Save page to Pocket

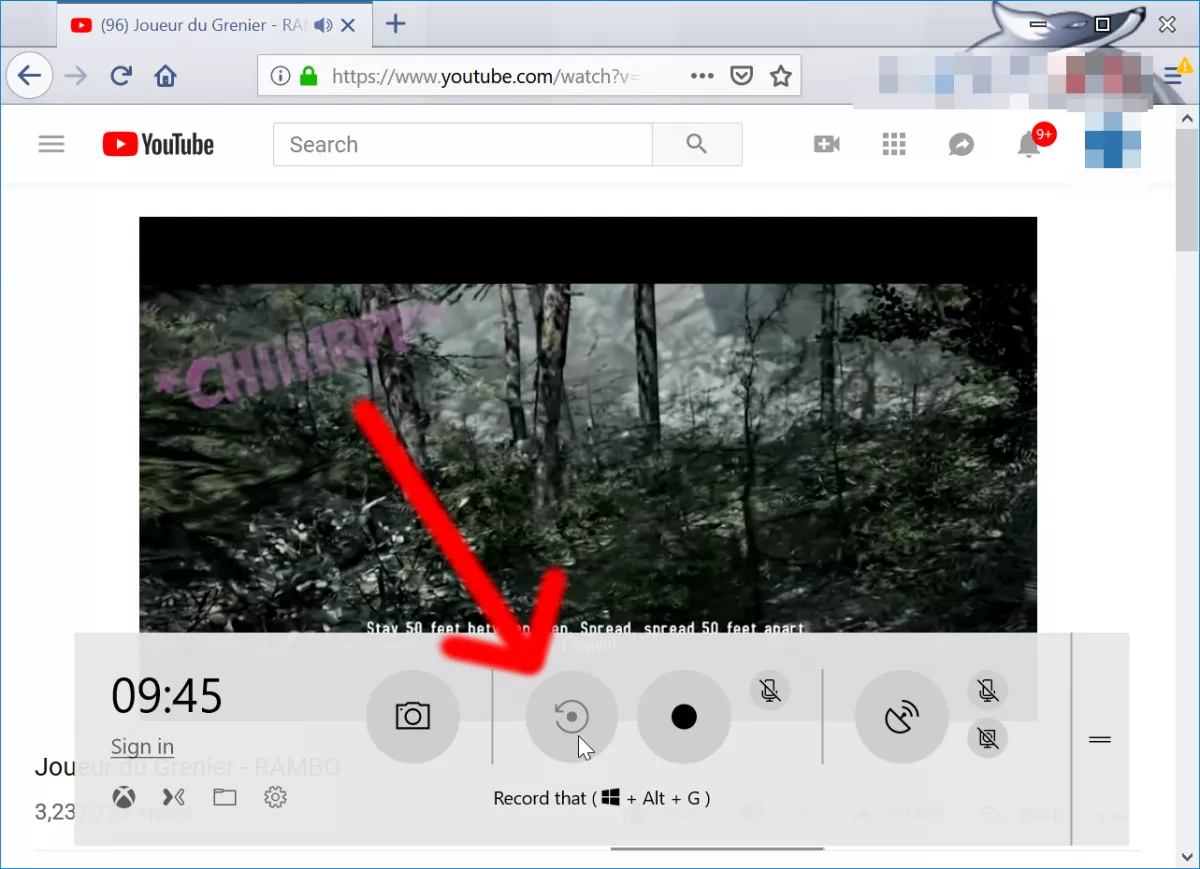pyautogui.click(x=741, y=76)
